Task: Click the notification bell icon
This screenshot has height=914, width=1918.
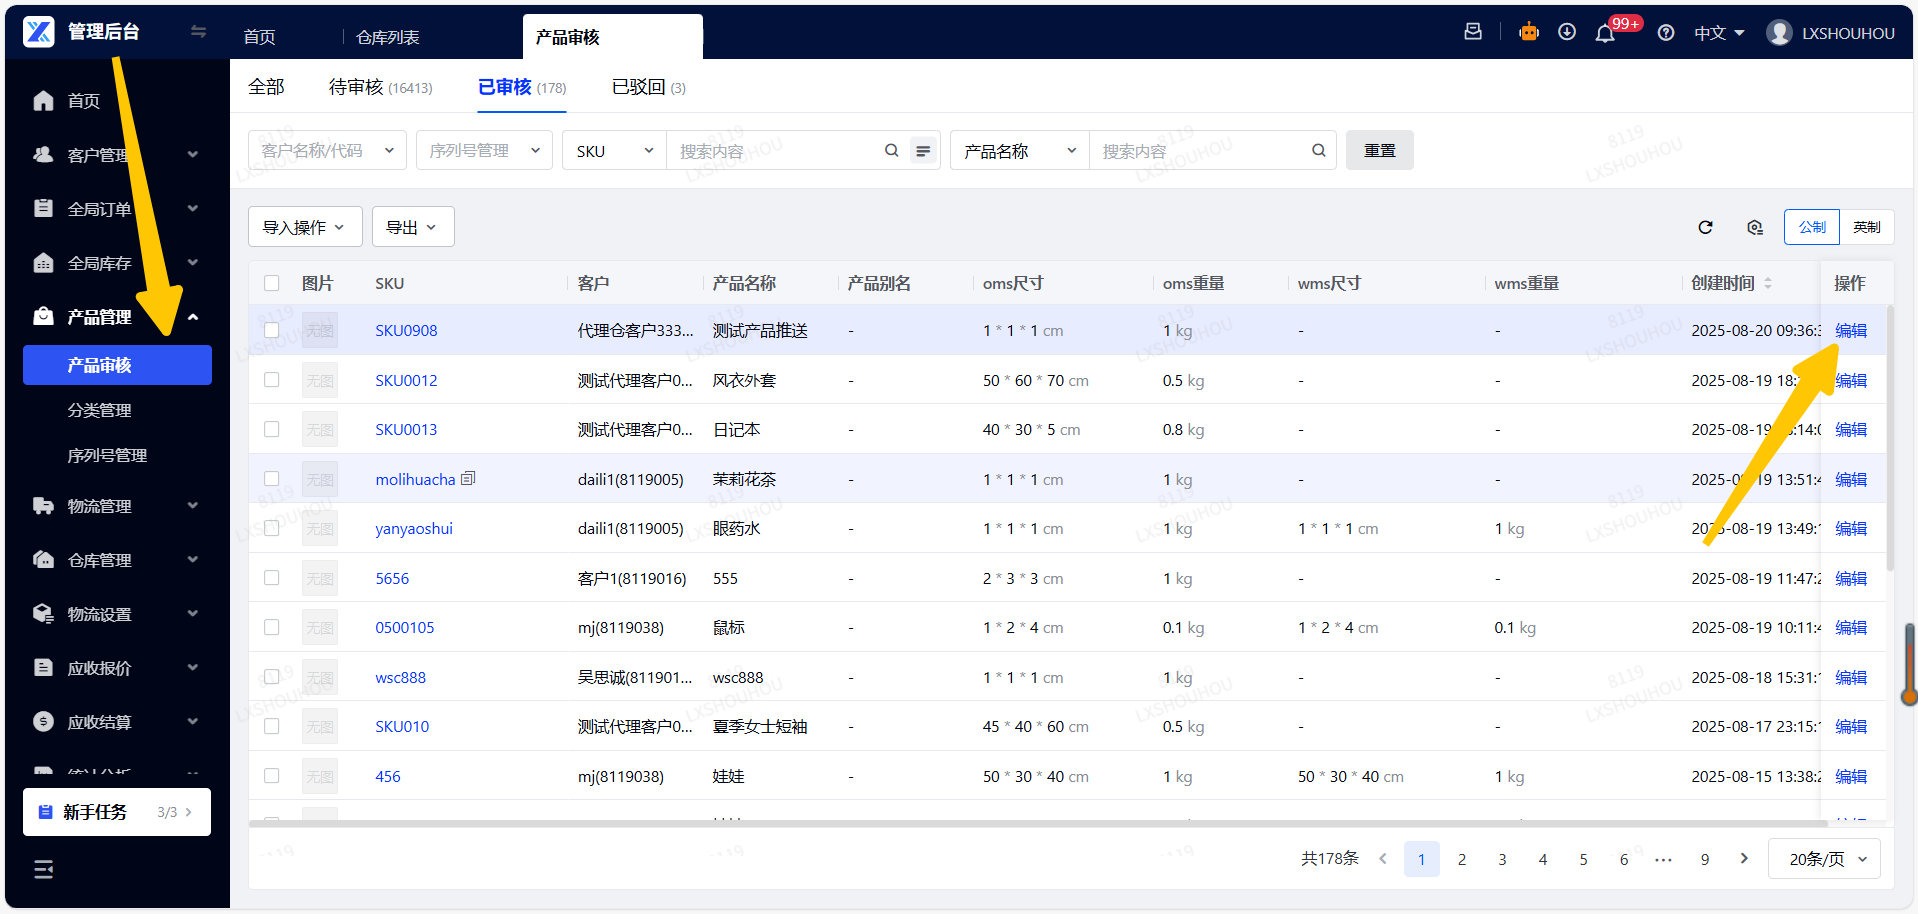Action: point(1604,33)
